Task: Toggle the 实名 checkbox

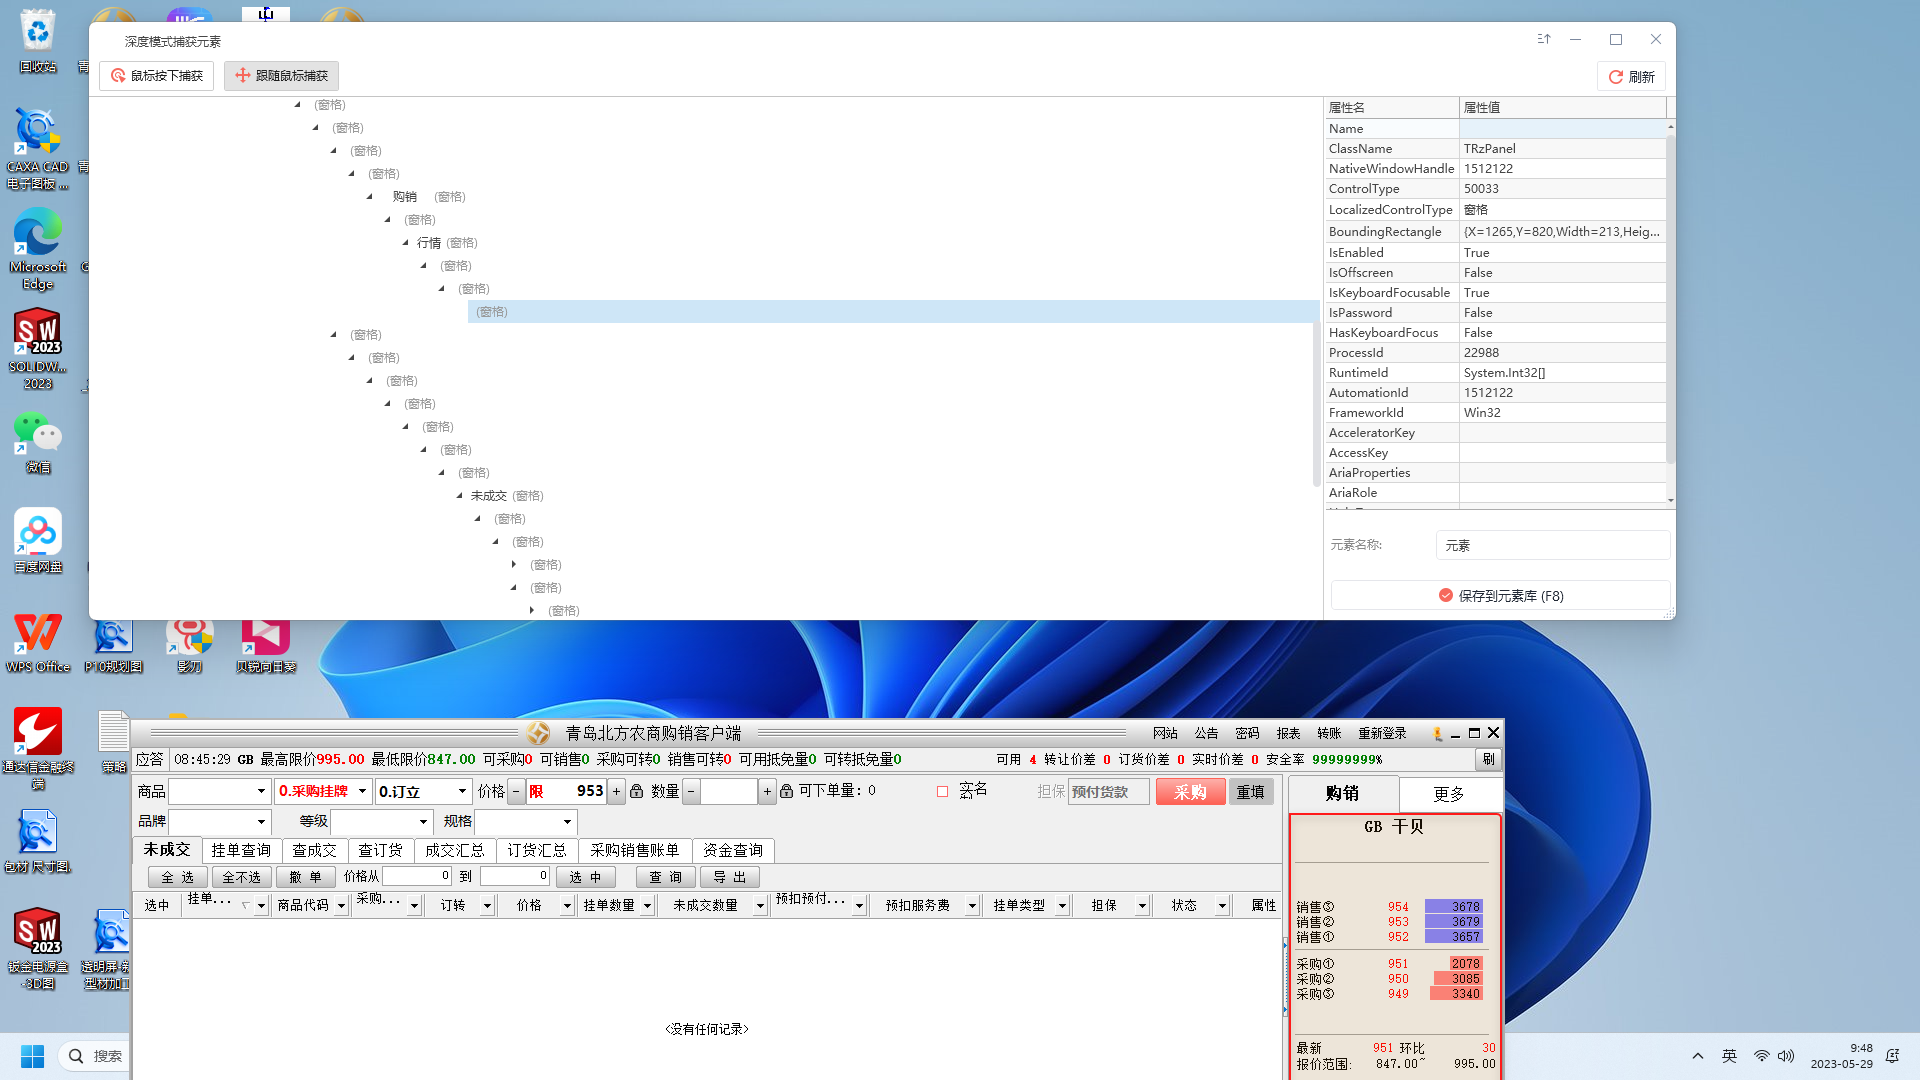Action: click(942, 791)
